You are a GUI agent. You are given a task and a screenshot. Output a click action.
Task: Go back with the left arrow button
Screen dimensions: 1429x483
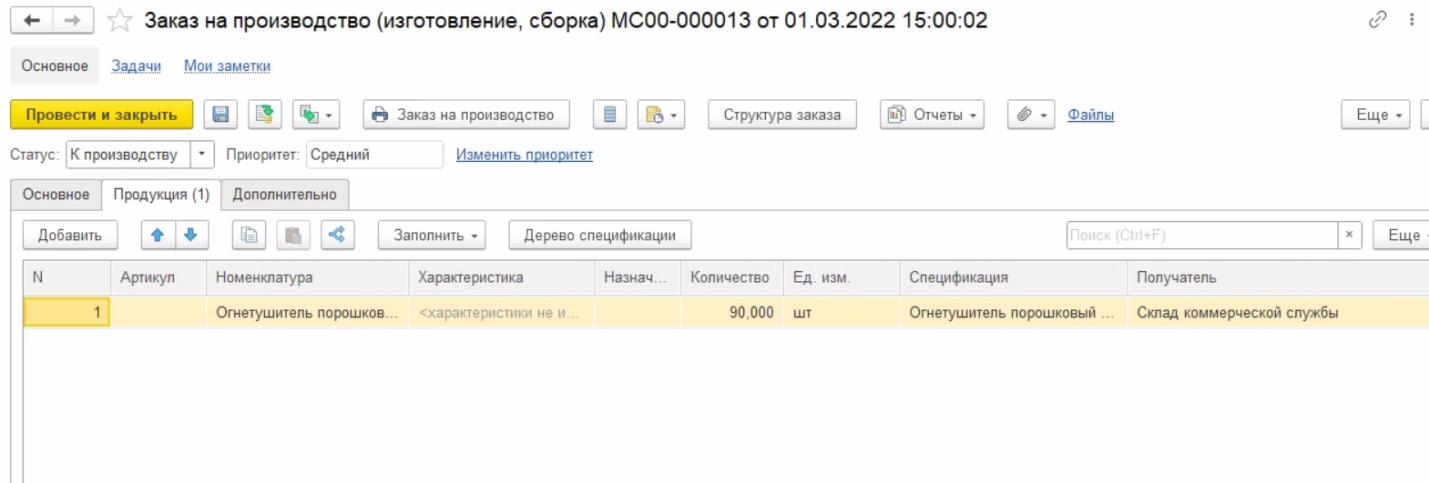[31, 20]
